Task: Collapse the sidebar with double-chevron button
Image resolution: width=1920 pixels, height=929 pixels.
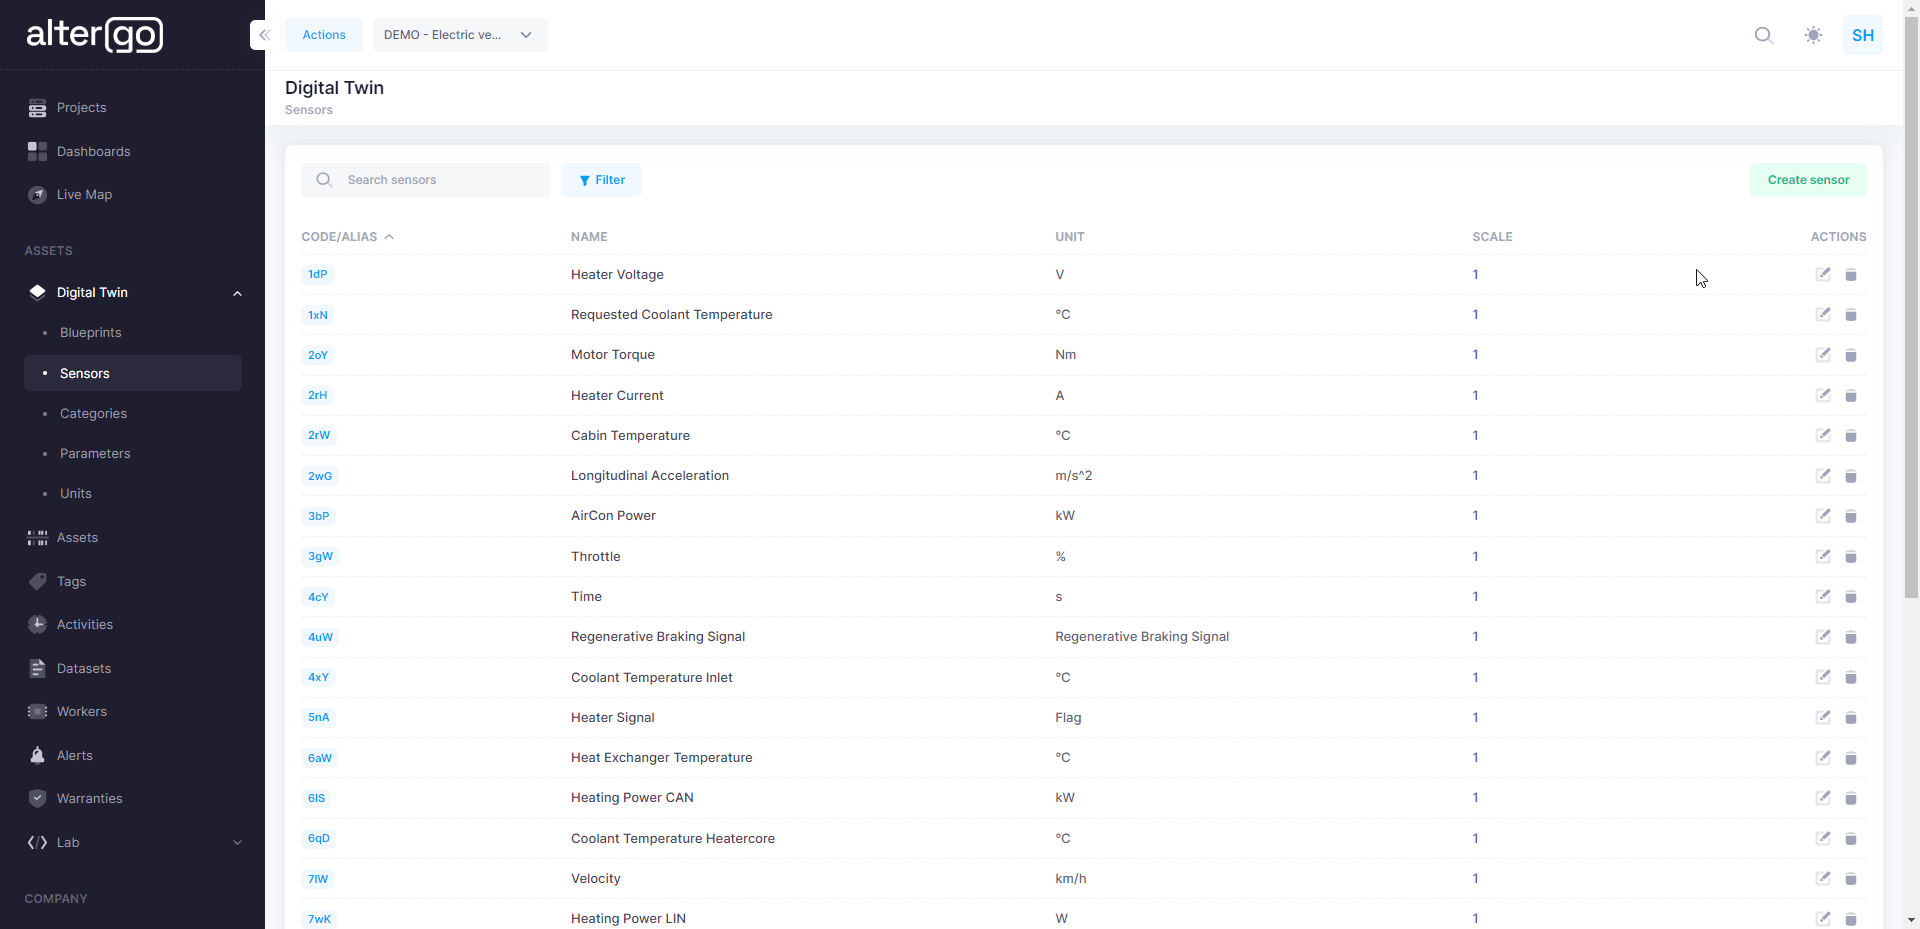Action: click(x=264, y=35)
